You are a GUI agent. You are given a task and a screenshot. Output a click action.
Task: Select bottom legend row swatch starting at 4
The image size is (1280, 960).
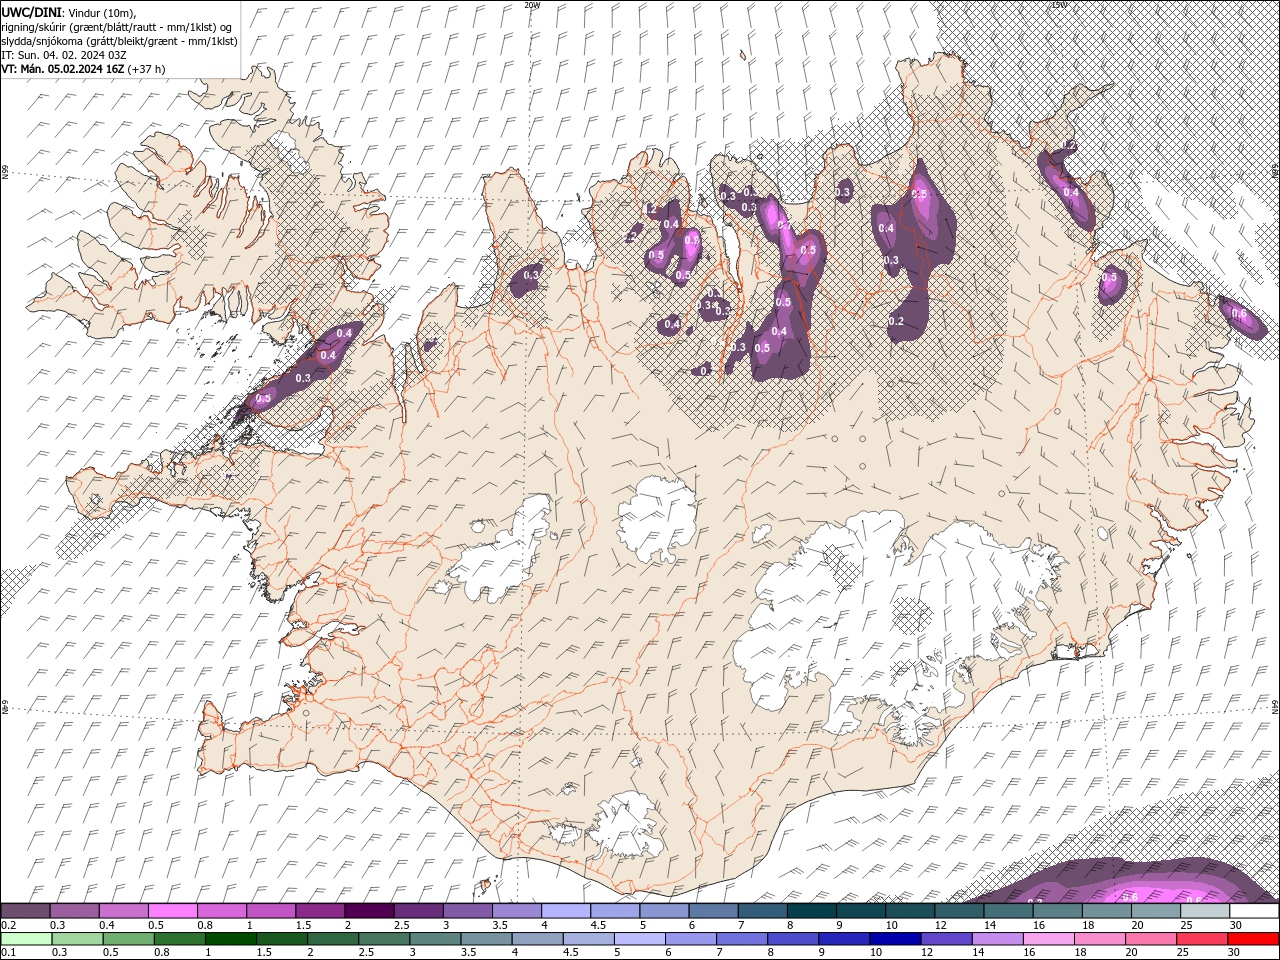(537, 939)
